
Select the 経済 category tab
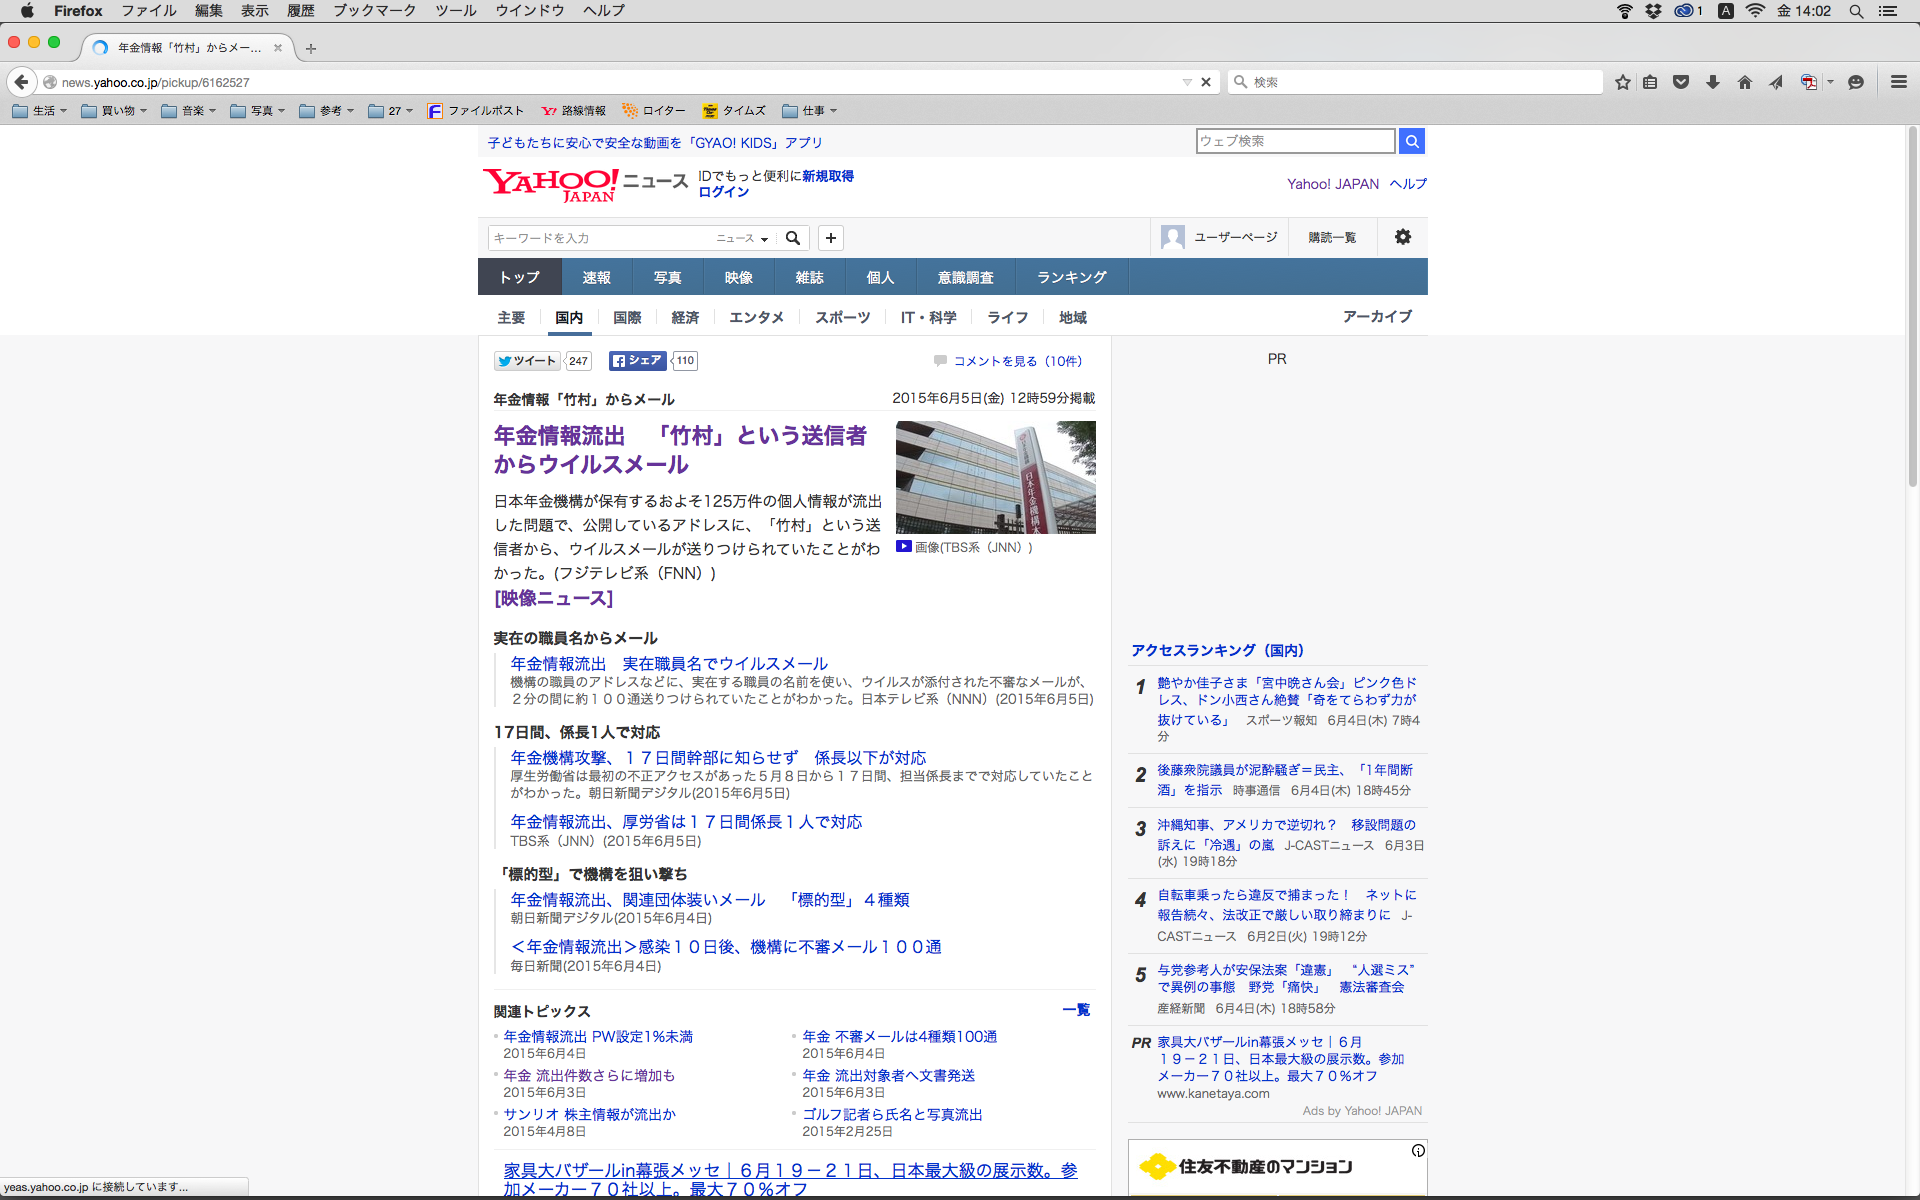685,317
